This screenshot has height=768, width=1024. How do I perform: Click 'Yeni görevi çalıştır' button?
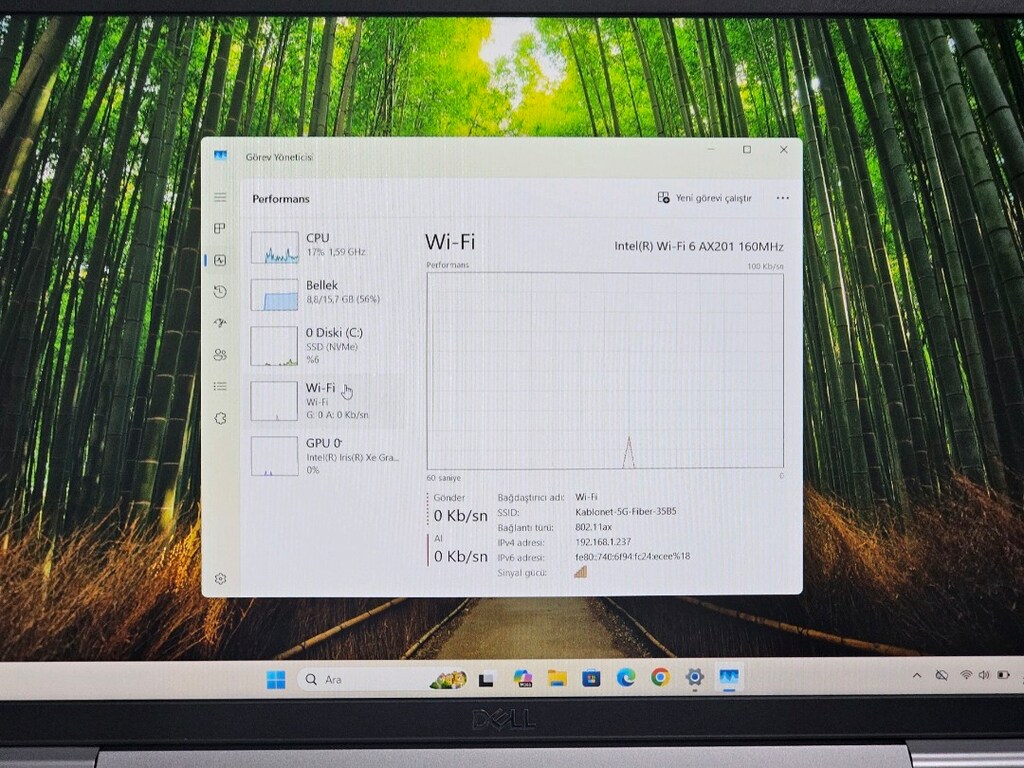(x=705, y=198)
